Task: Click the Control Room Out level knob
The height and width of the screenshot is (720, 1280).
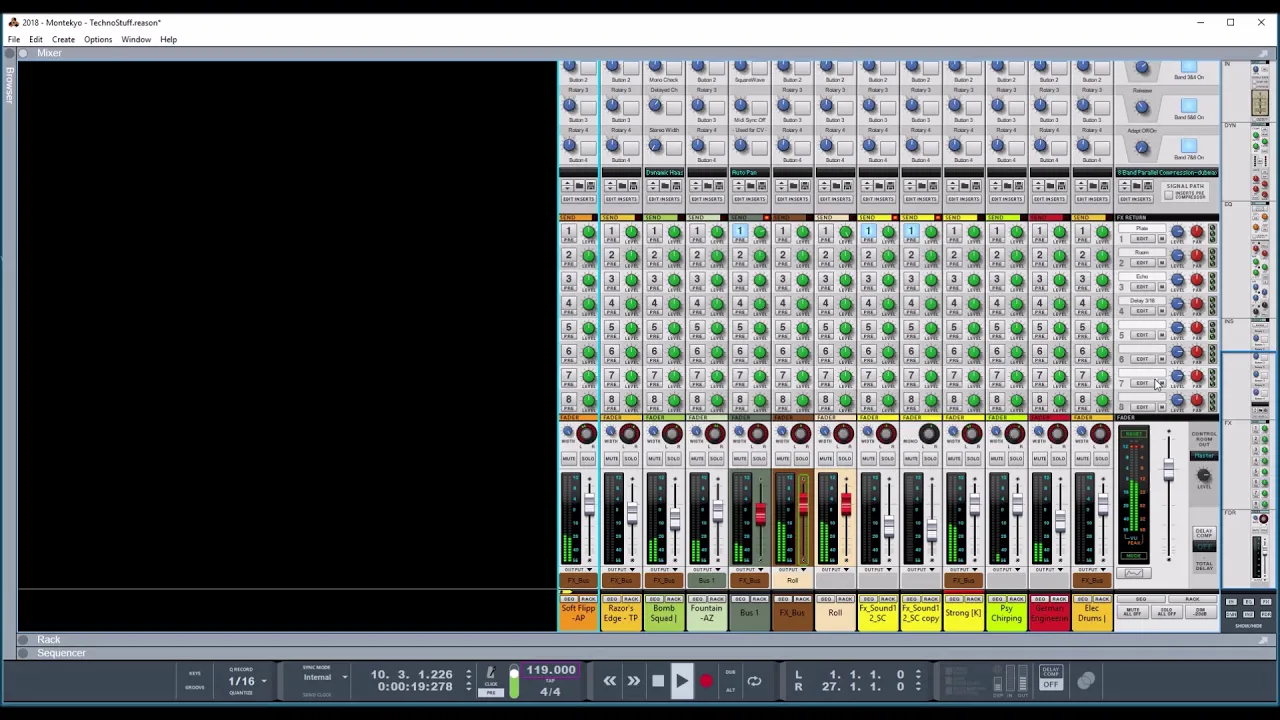Action: (1204, 477)
